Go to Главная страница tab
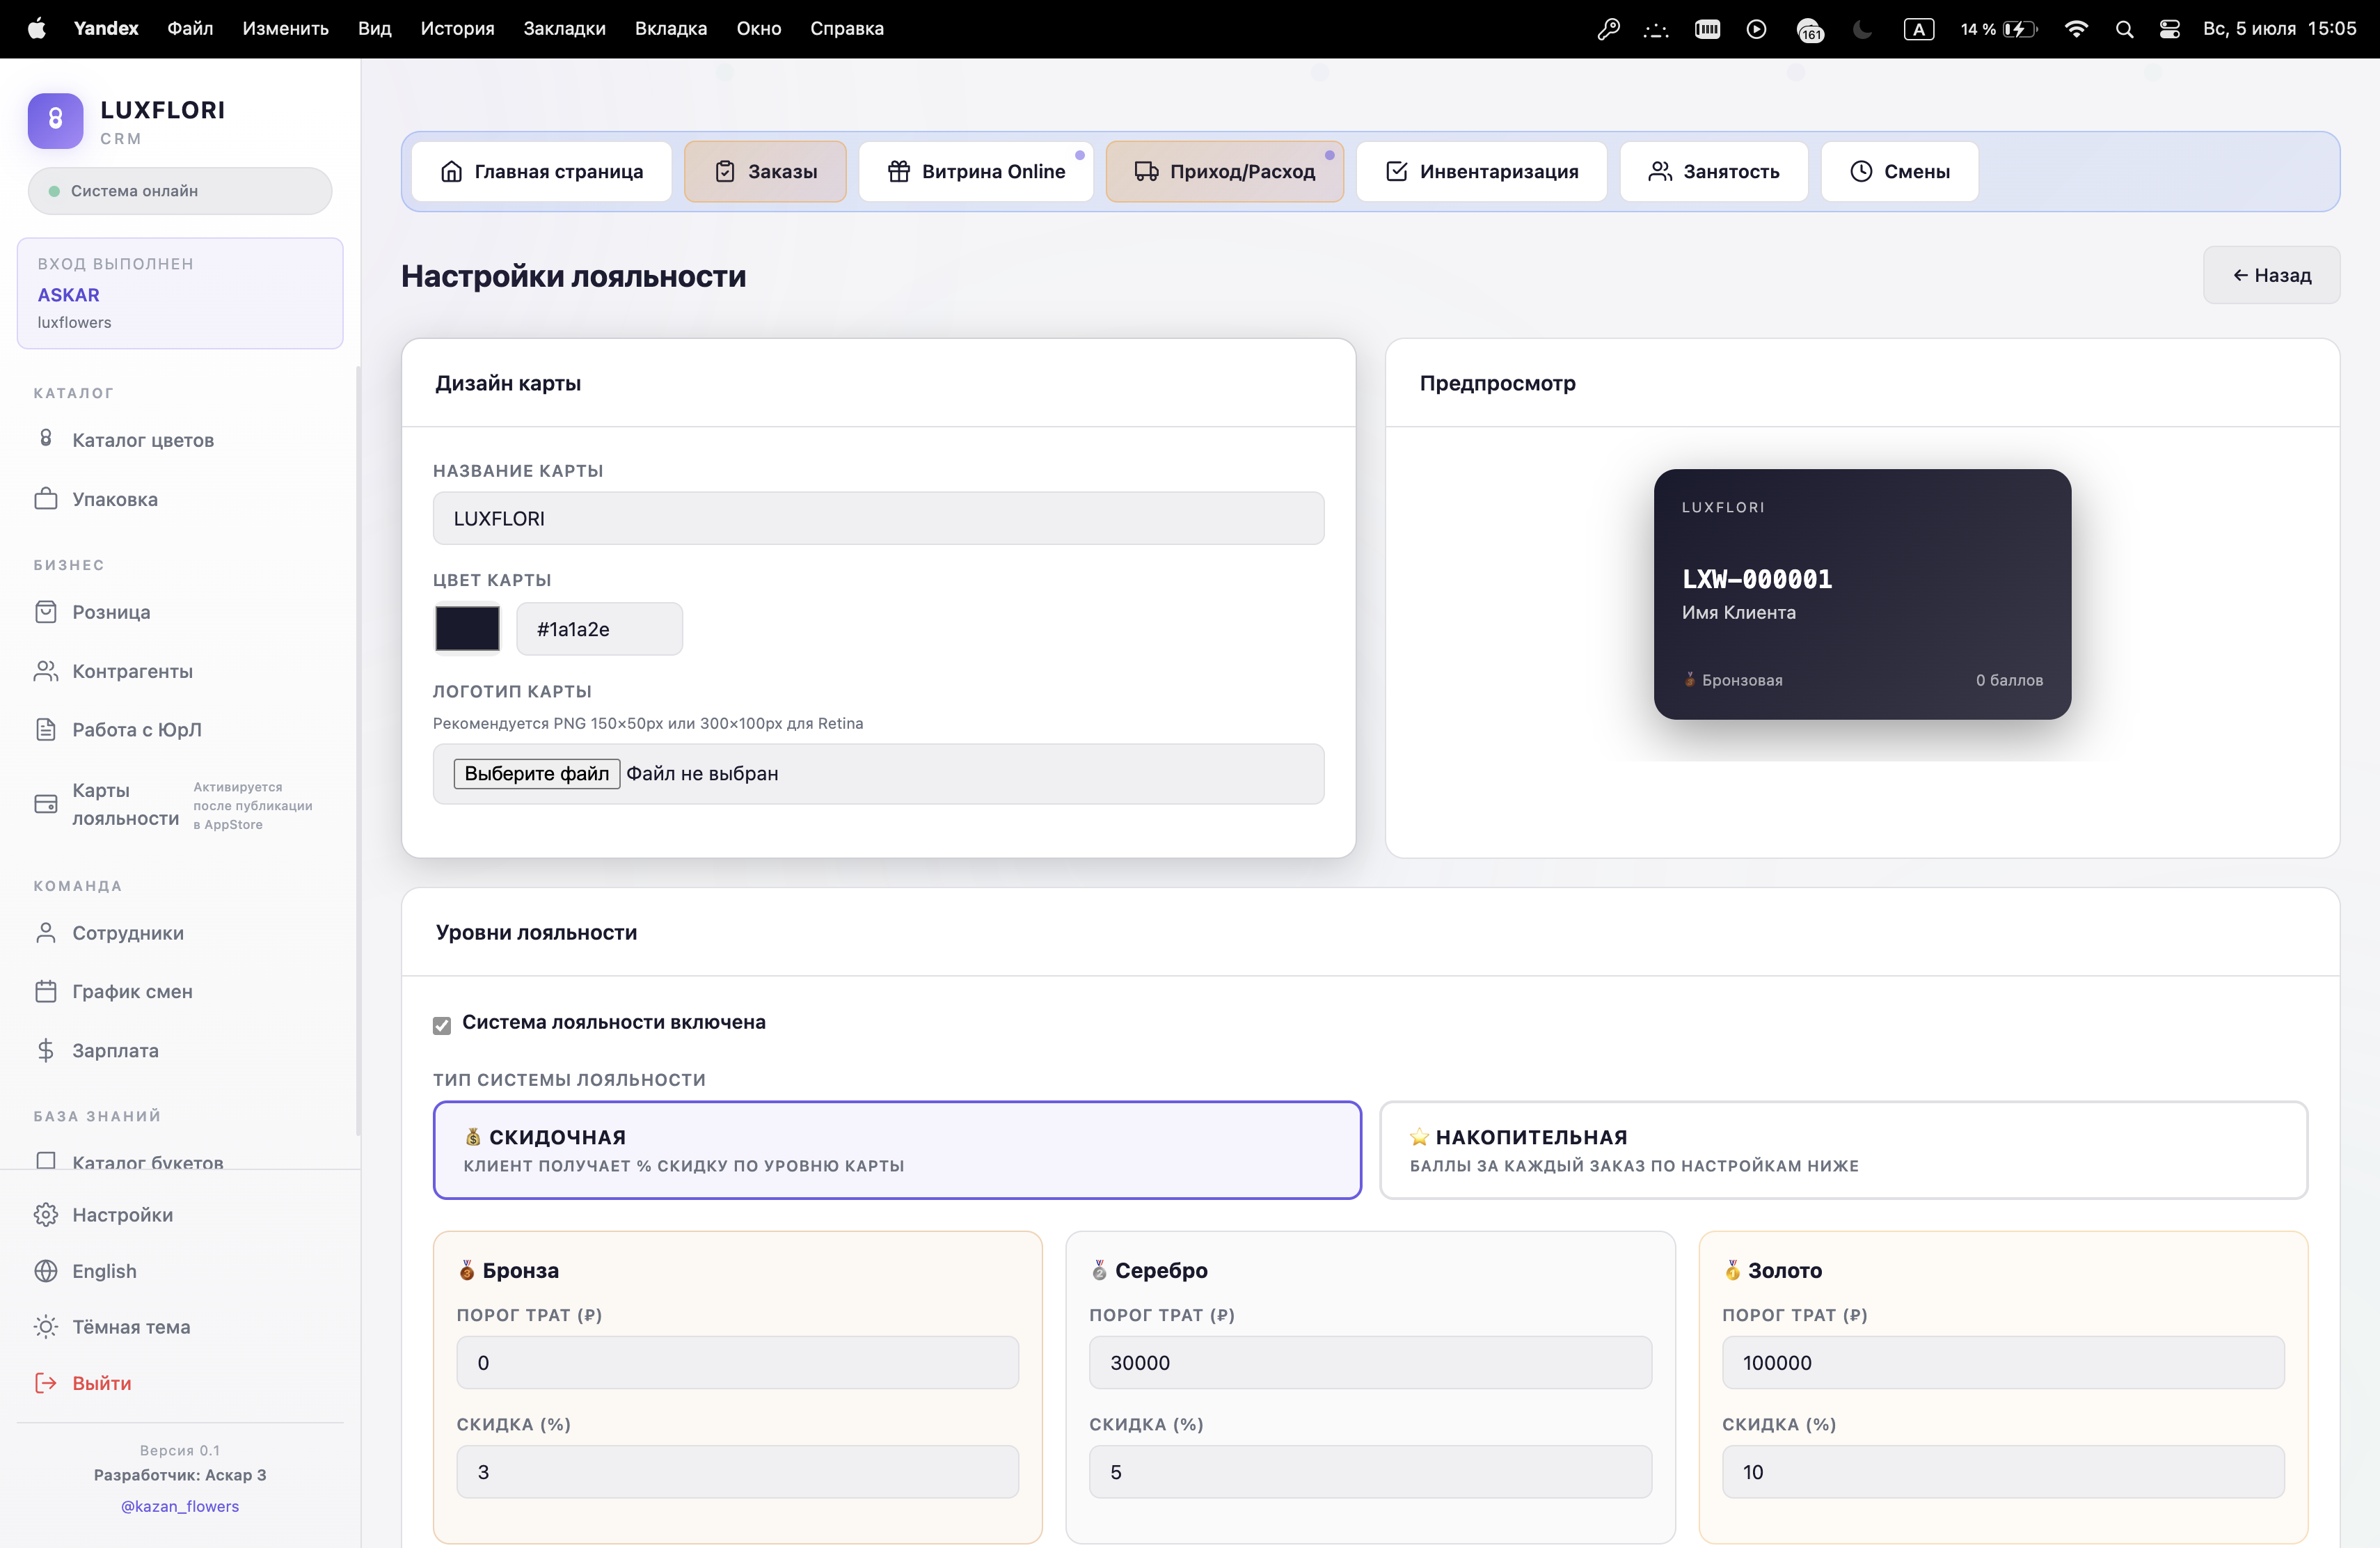The image size is (2380, 1548). pos(542,171)
